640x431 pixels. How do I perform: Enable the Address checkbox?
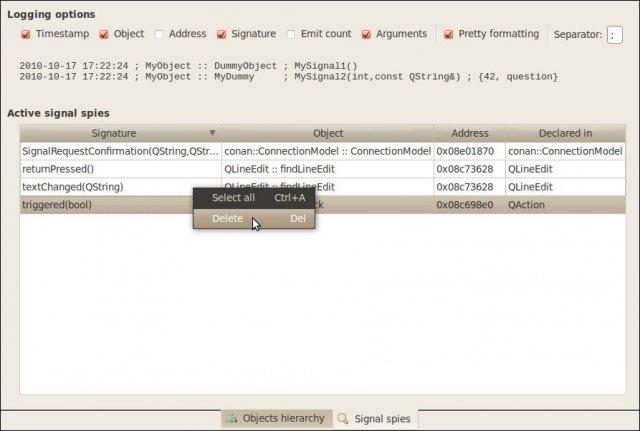point(159,34)
